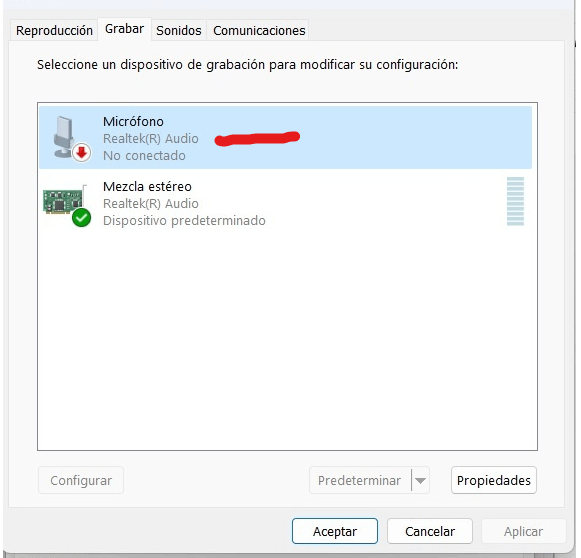The image size is (581, 558).
Task: Click the Cancelar button
Action: coord(430,531)
